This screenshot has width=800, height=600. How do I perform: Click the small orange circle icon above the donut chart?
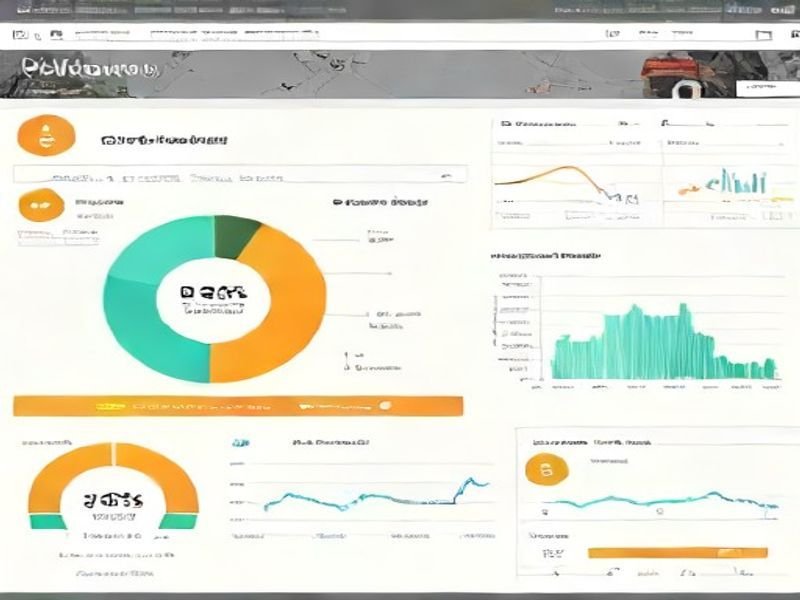[x=40, y=206]
